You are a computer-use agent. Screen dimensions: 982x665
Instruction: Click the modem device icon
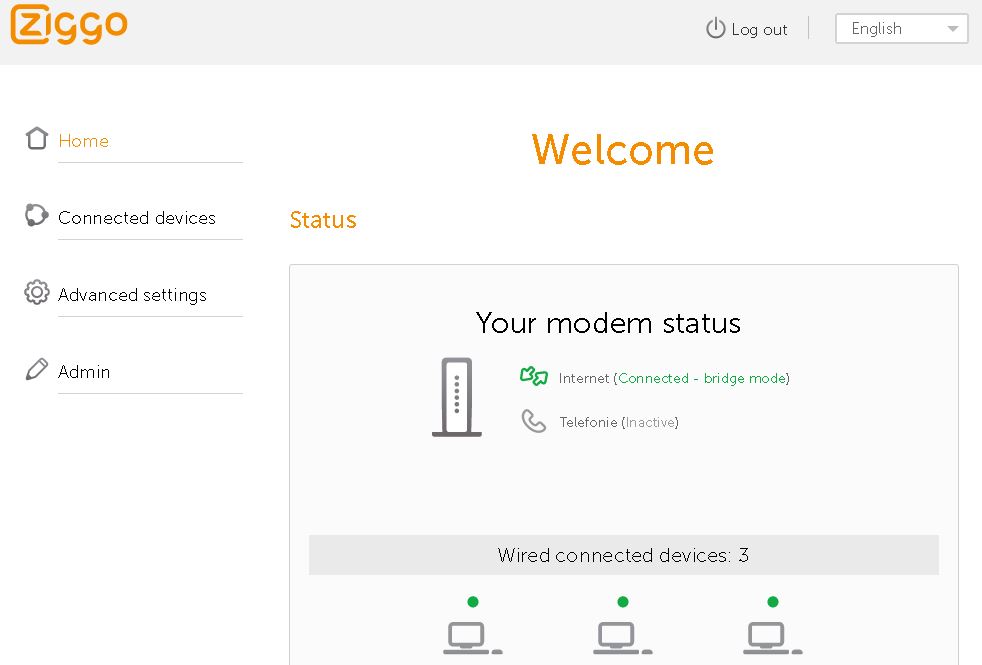click(456, 397)
